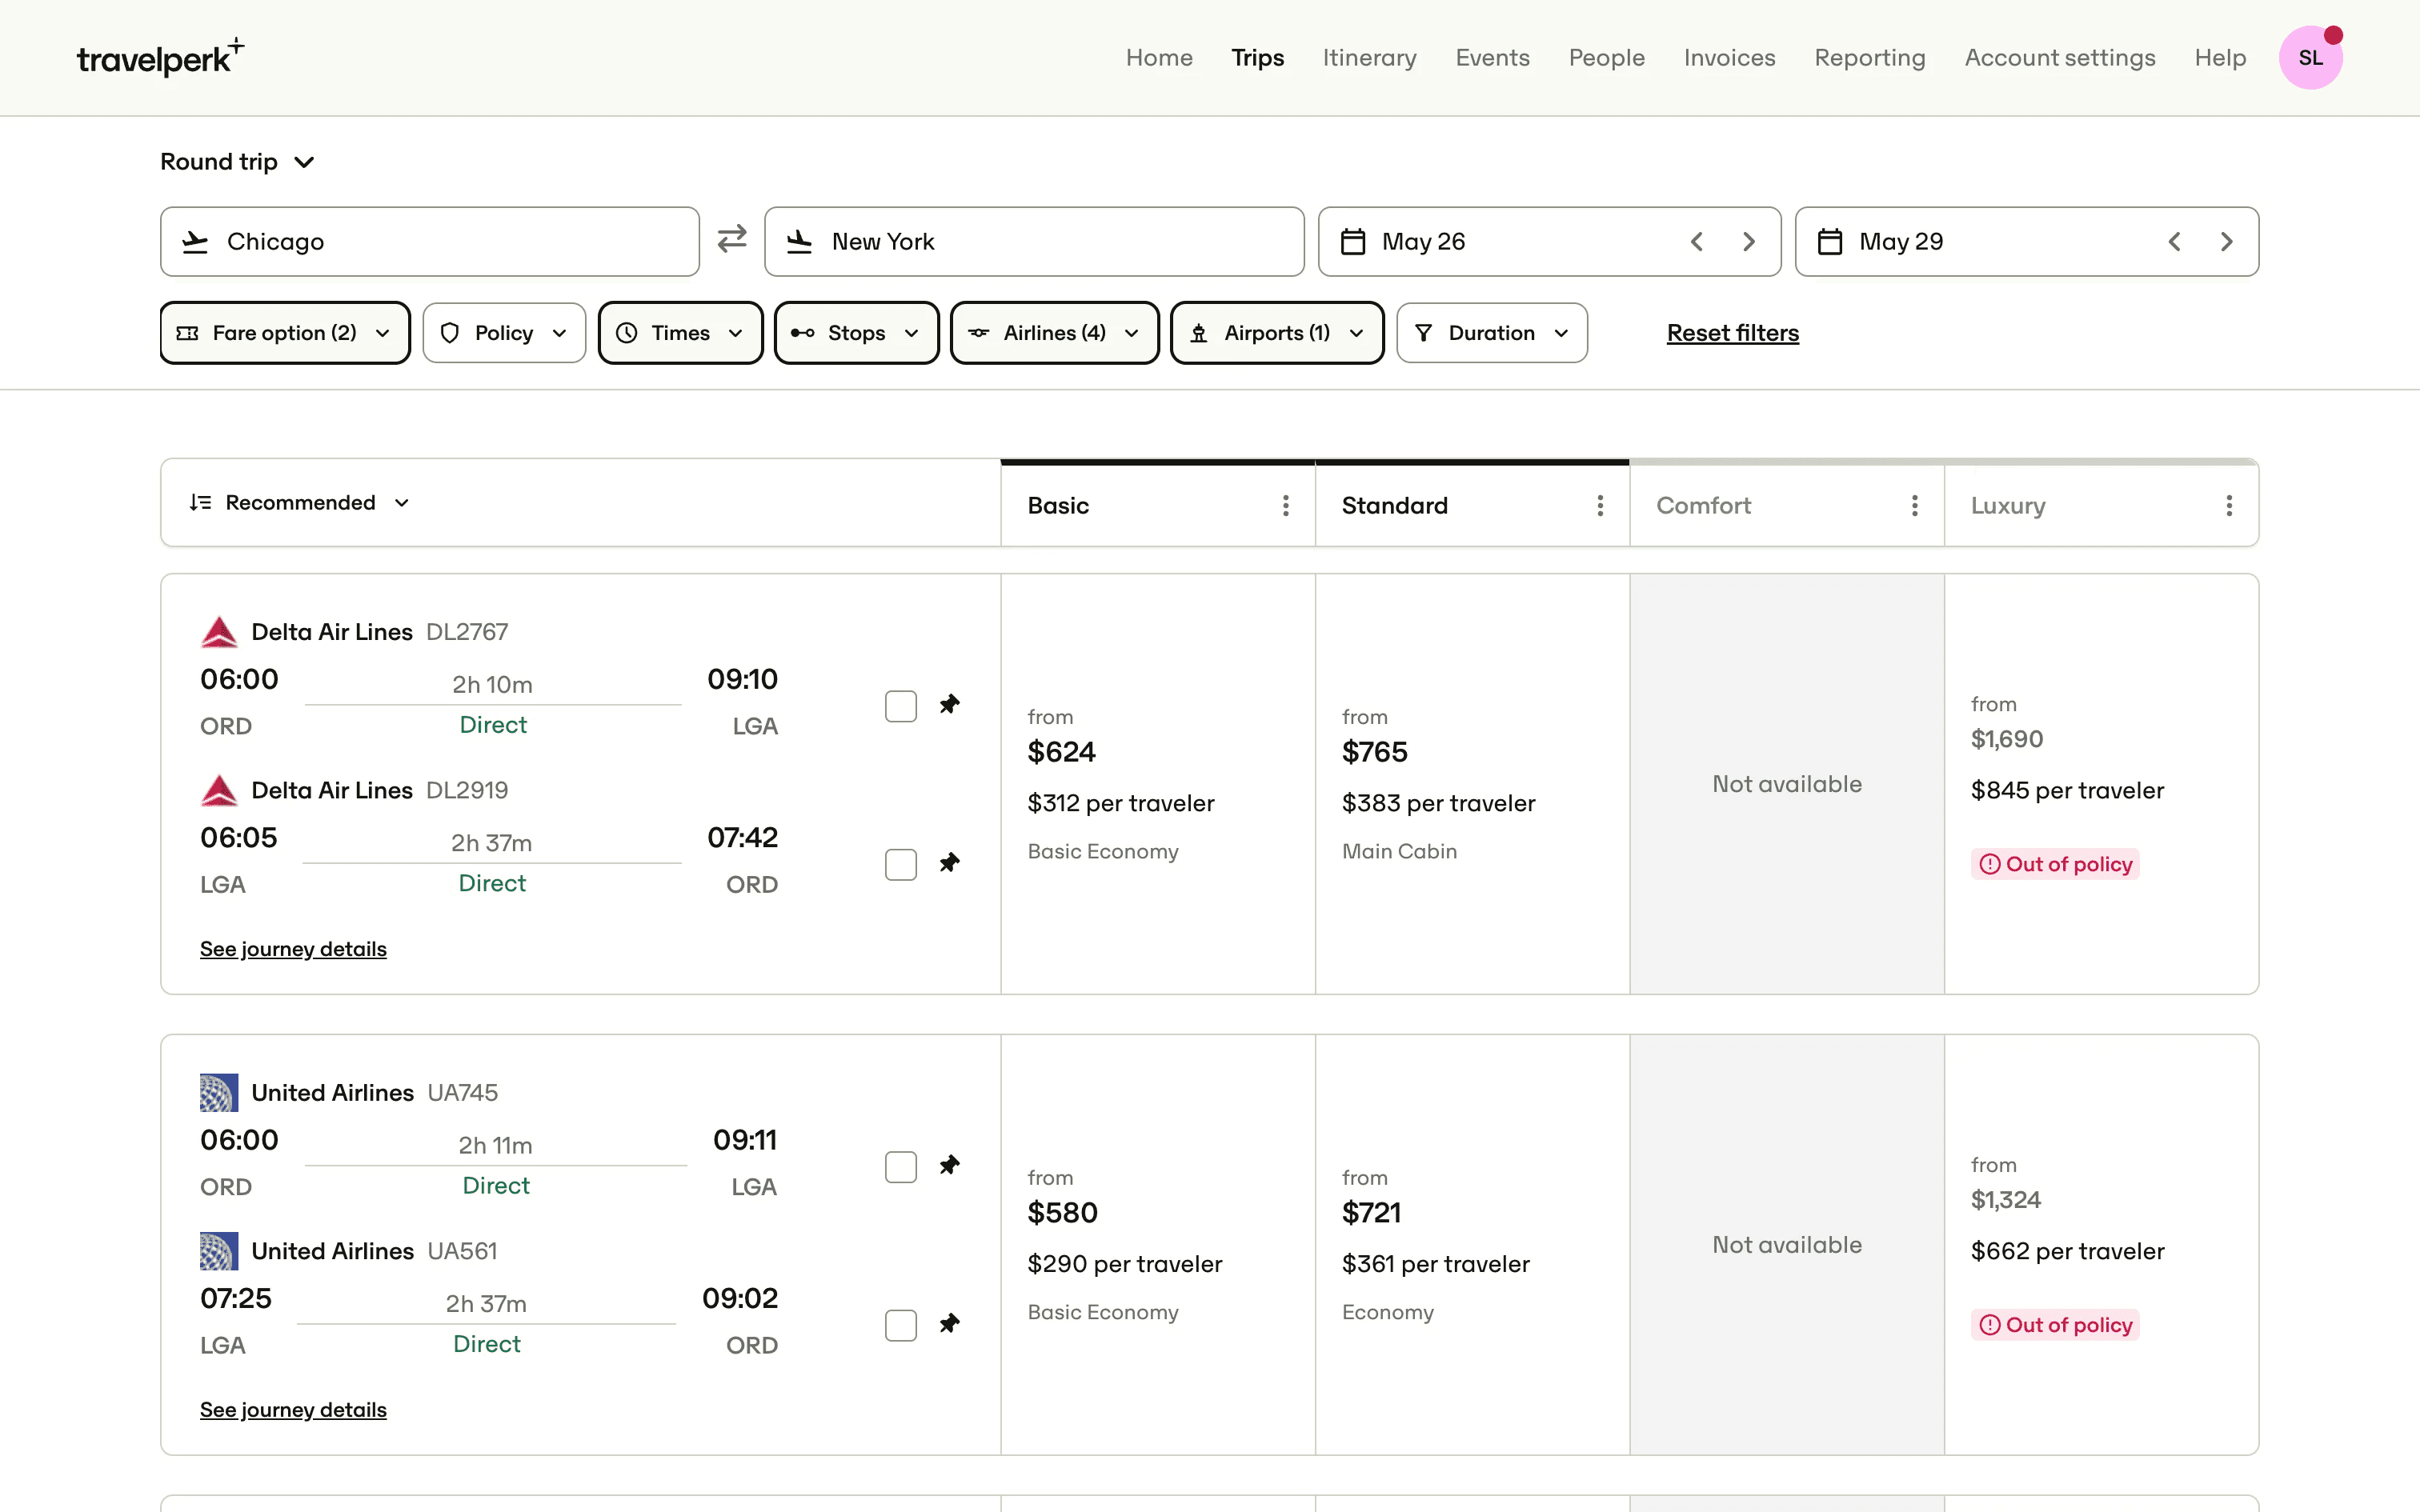Screen dimensions: 2420x1512
Task: Click the United logo next to UA561
Action: tap(219, 1251)
